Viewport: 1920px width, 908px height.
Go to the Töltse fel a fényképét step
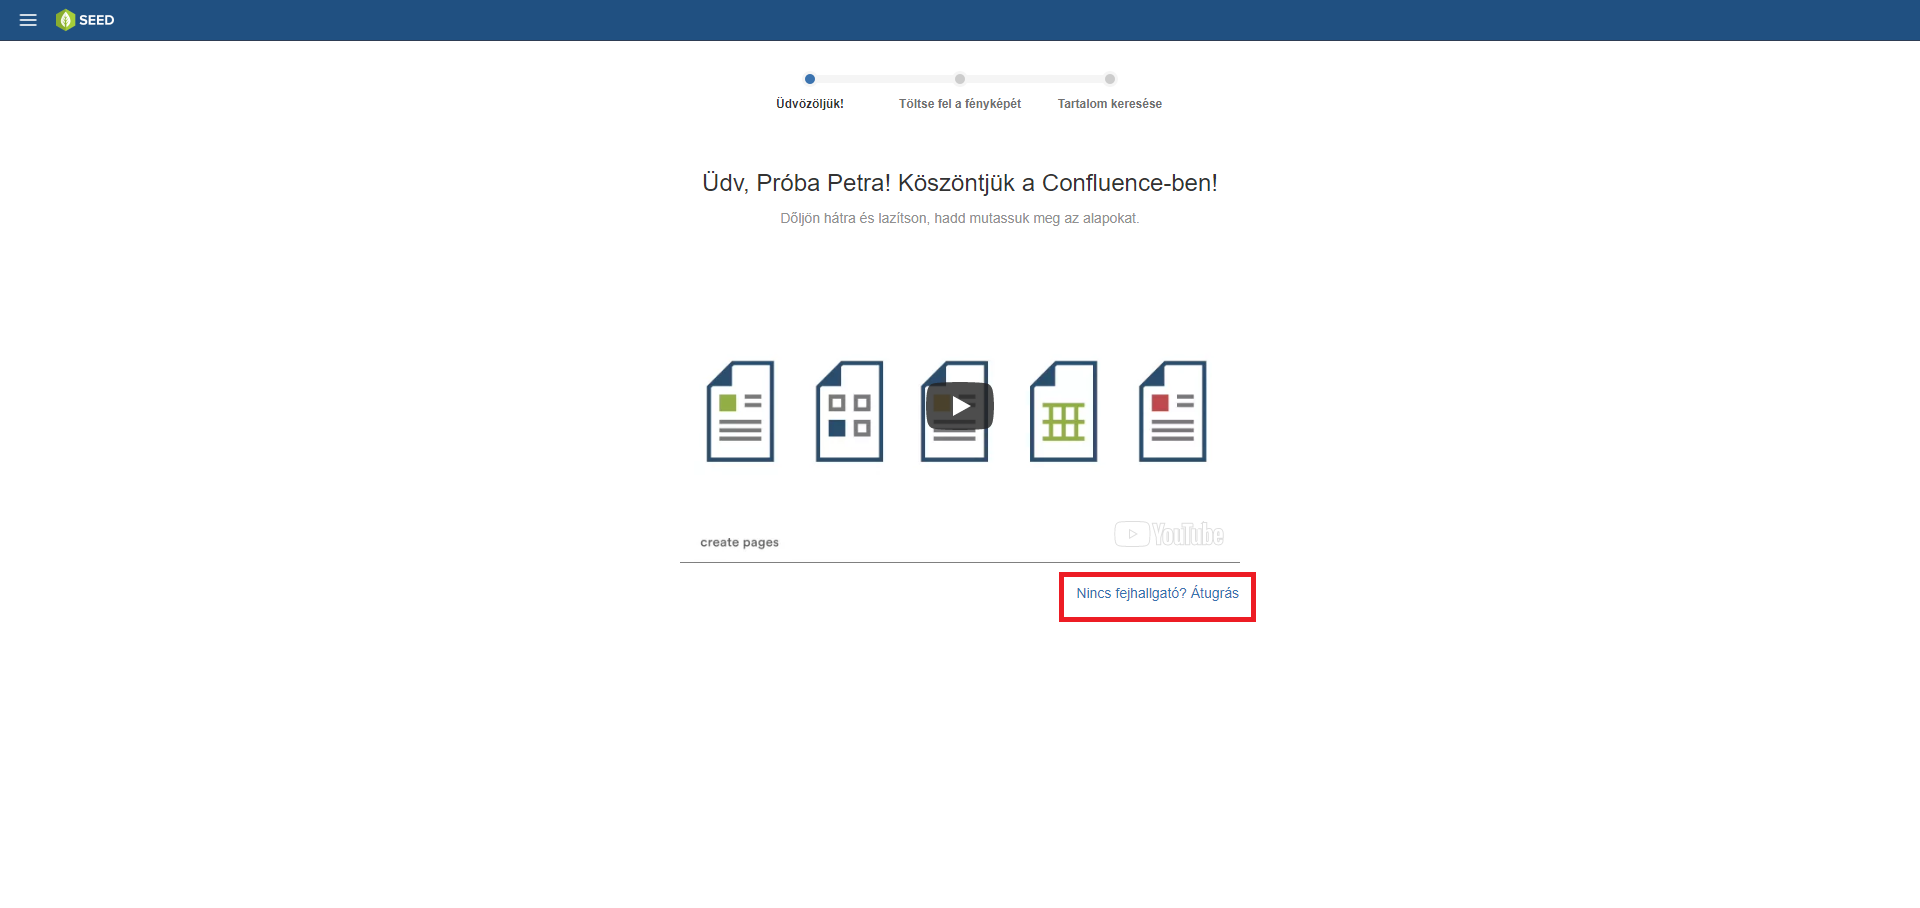(x=960, y=104)
